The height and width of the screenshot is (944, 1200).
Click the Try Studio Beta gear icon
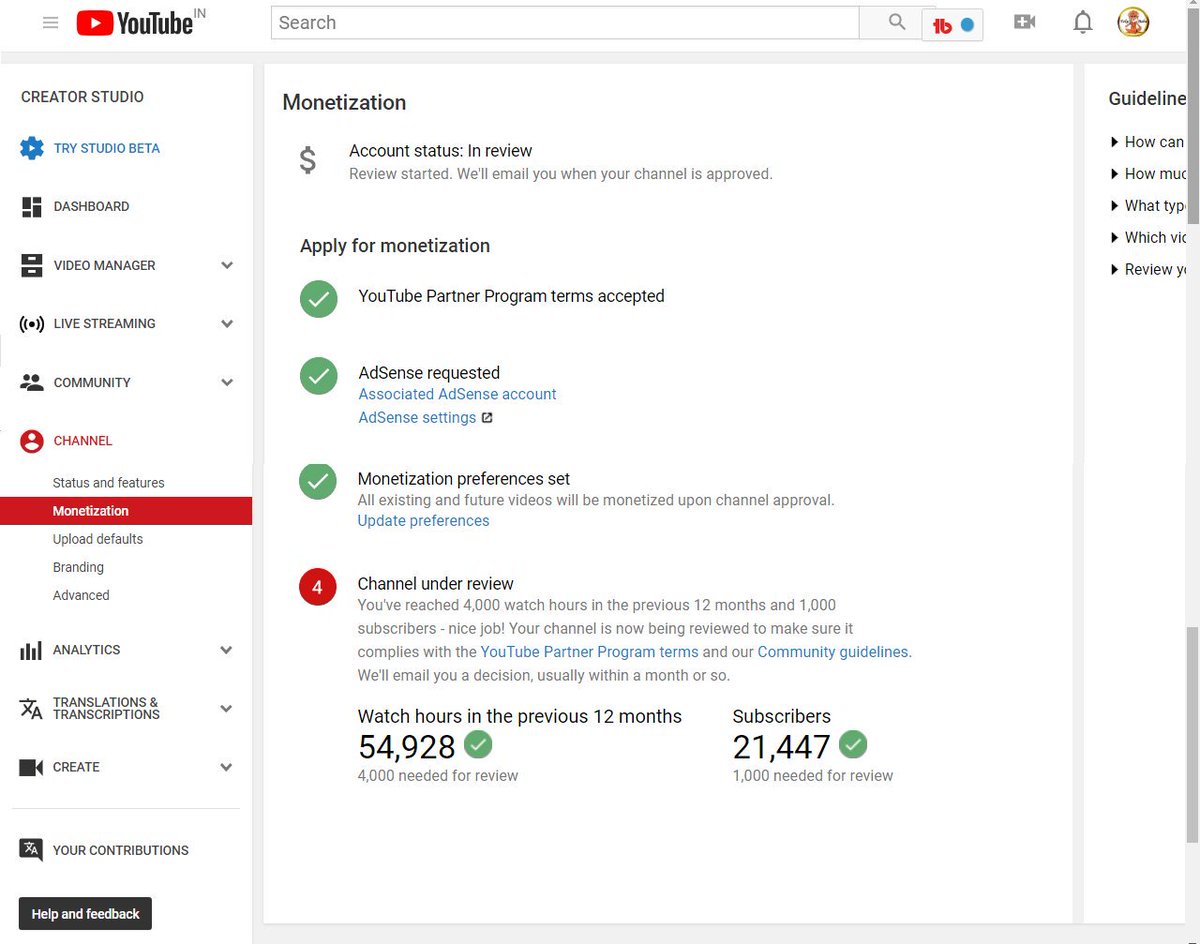[x=32, y=148]
